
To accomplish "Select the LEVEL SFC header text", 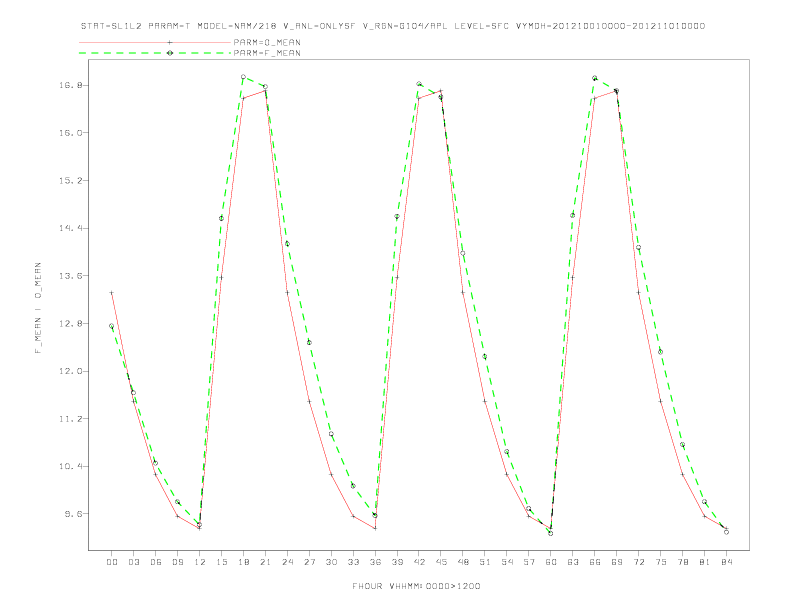I will click(x=481, y=26).
